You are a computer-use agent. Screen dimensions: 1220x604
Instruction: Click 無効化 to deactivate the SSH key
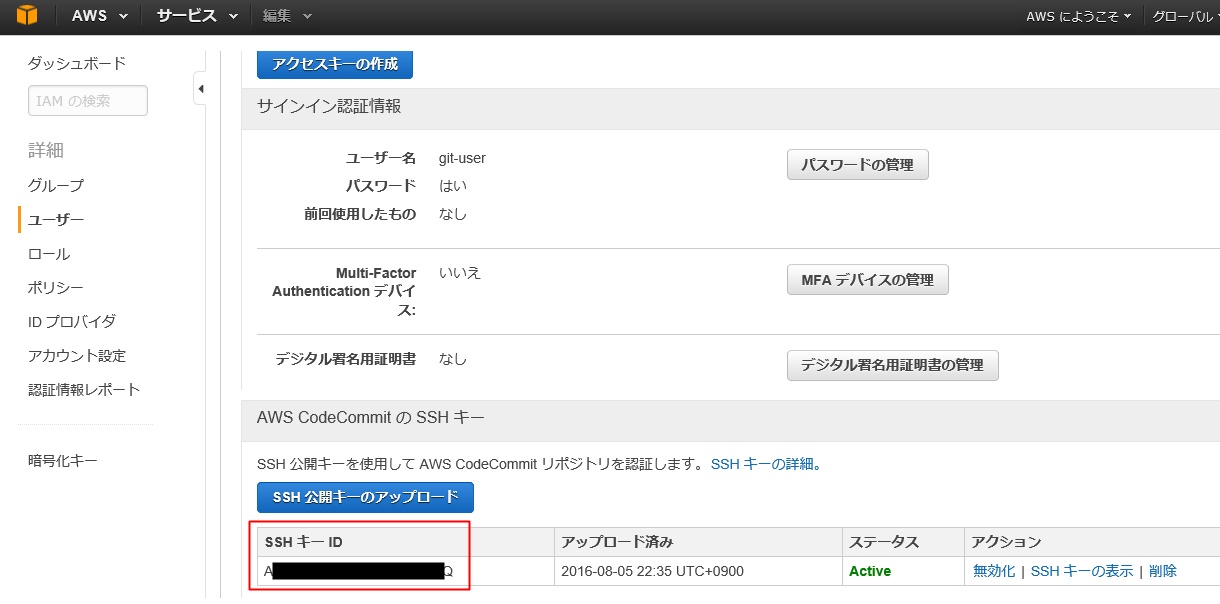coord(993,571)
